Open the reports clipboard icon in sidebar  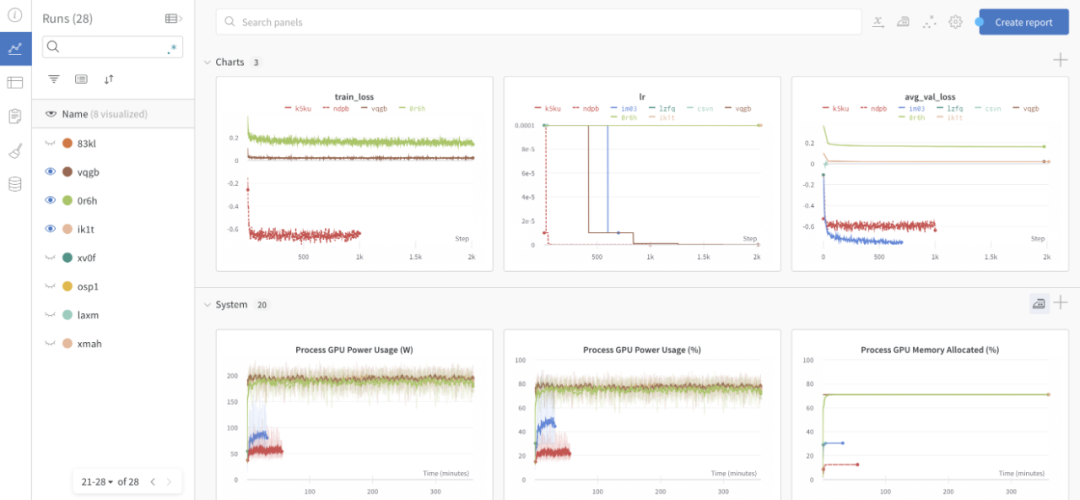[x=15, y=116]
